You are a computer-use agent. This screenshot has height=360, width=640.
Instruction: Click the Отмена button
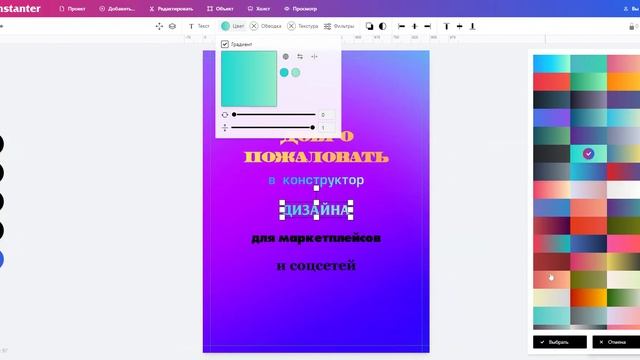(616, 342)
